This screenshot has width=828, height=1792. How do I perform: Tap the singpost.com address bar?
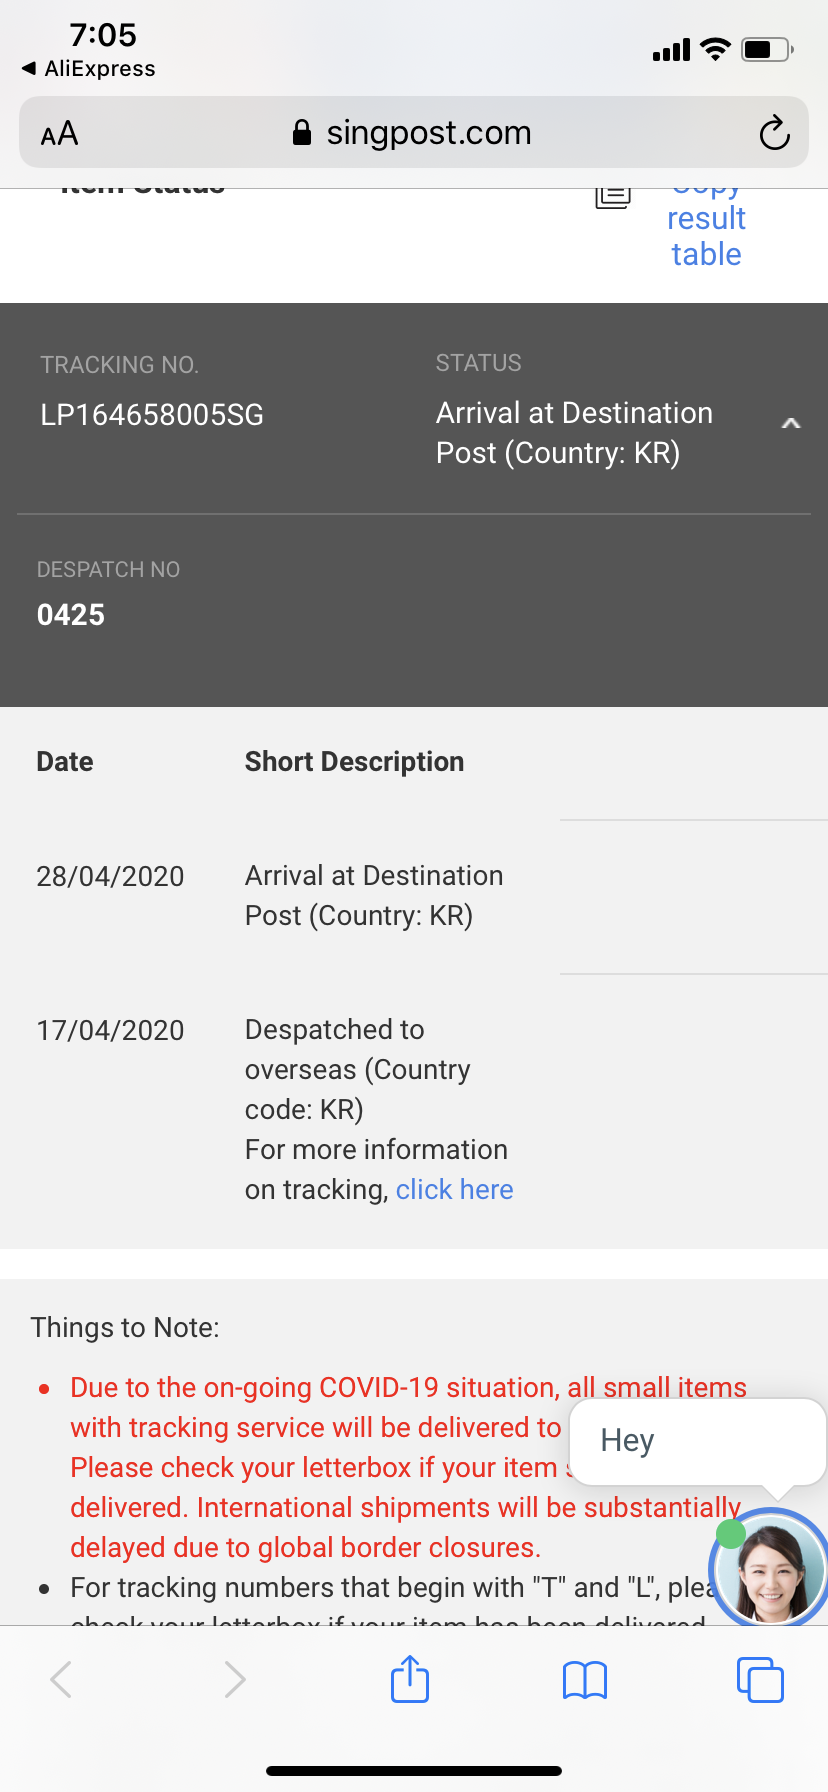point(428,133)
